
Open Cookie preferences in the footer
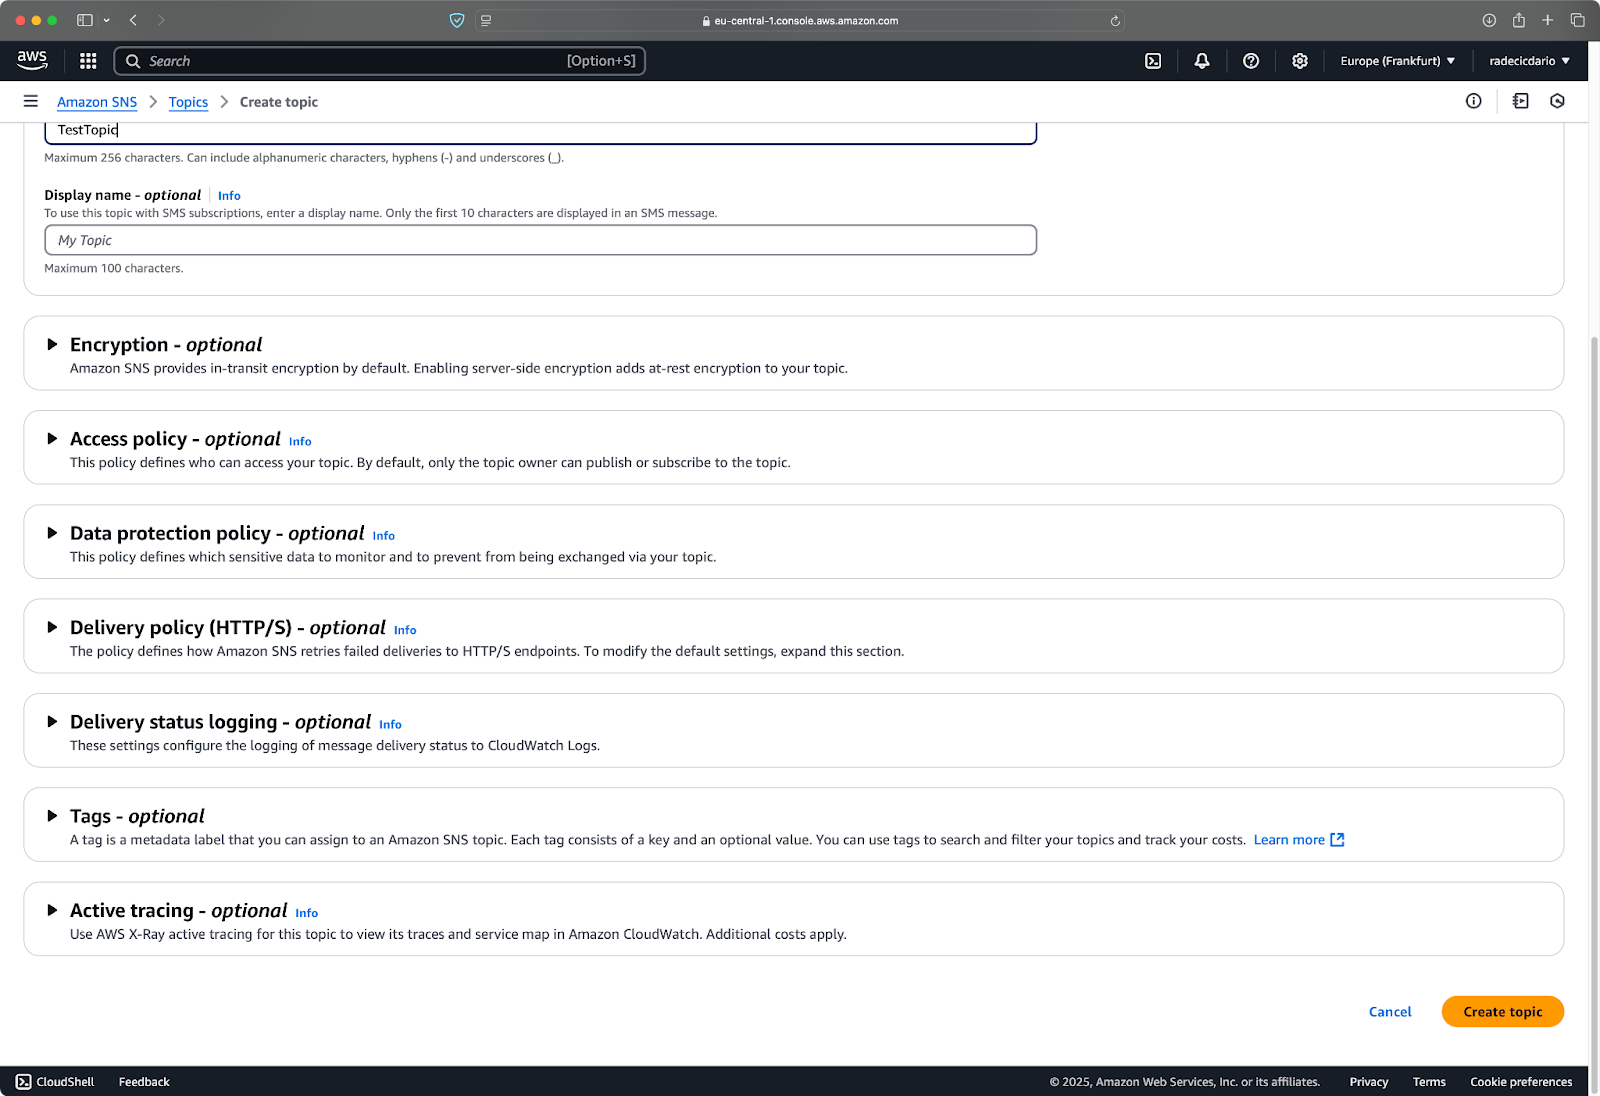pos(1521,1082)
